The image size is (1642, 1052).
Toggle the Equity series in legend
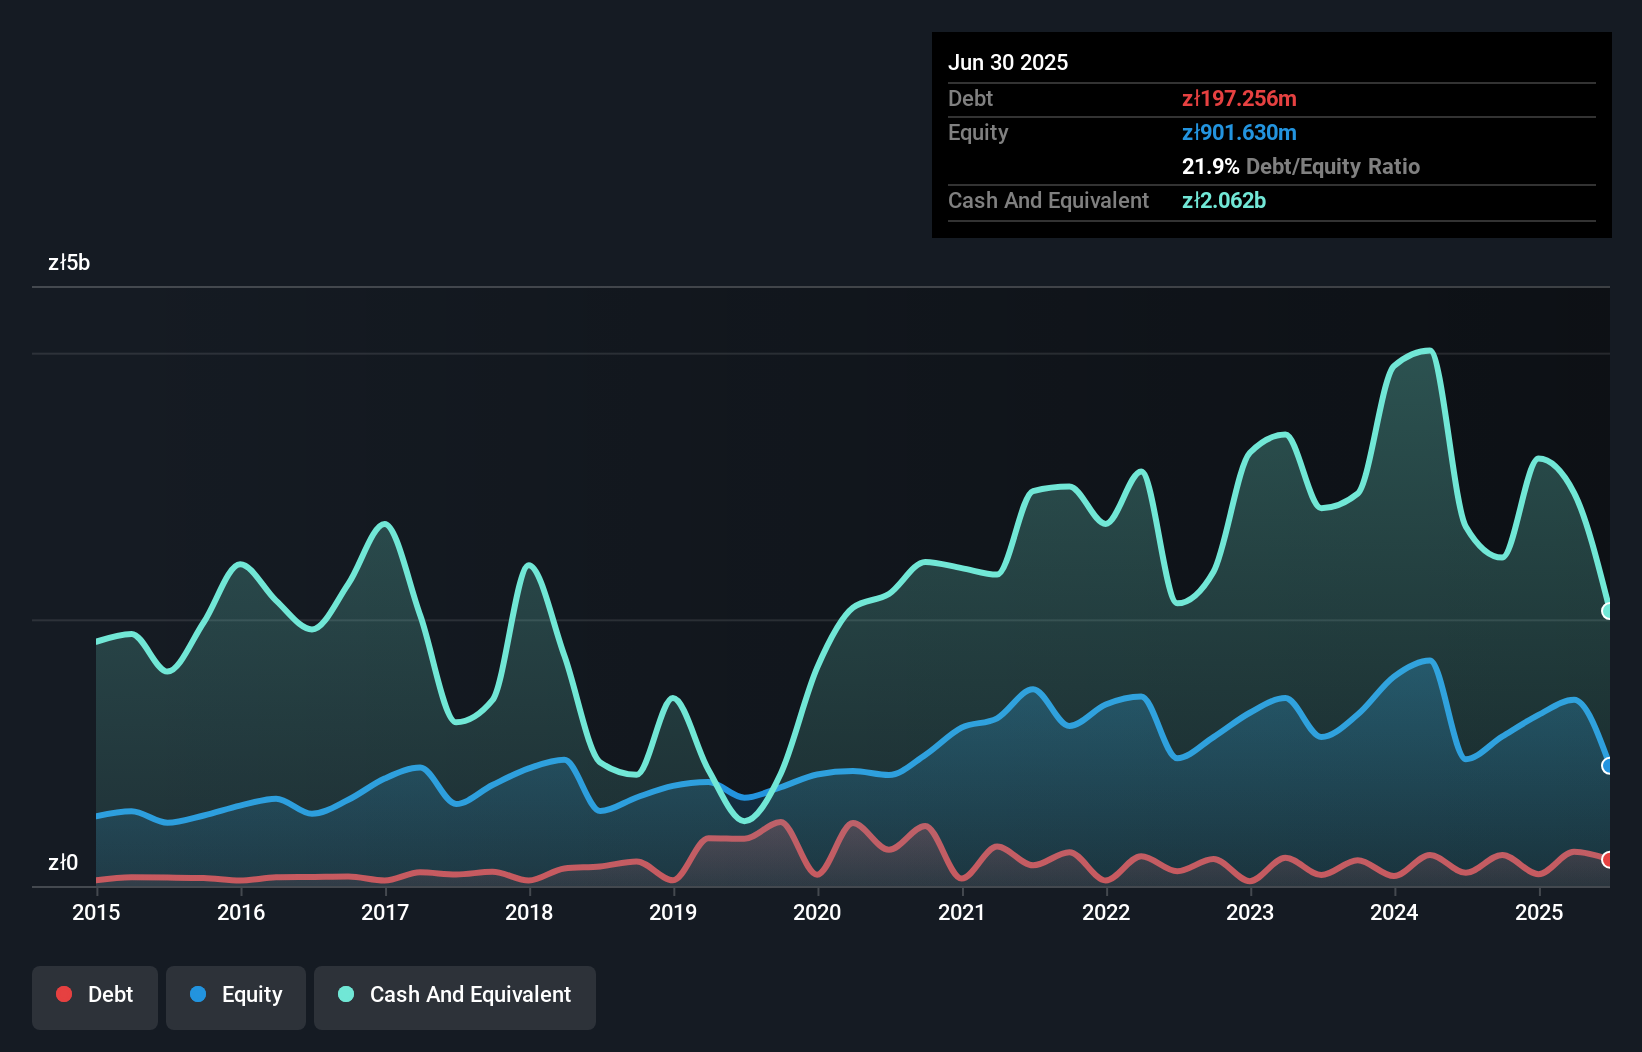pos(236,995)
